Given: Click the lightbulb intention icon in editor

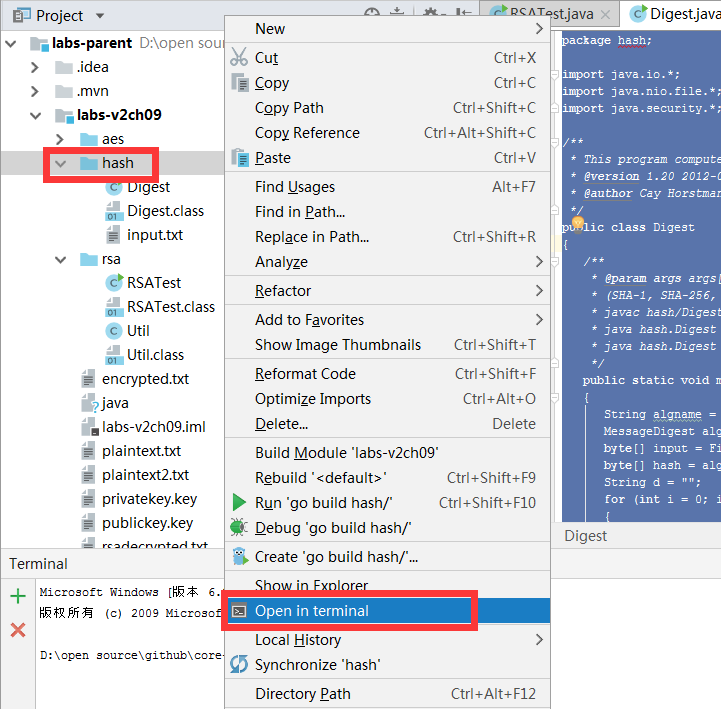Looking at the screenshot, I should 578,224.
